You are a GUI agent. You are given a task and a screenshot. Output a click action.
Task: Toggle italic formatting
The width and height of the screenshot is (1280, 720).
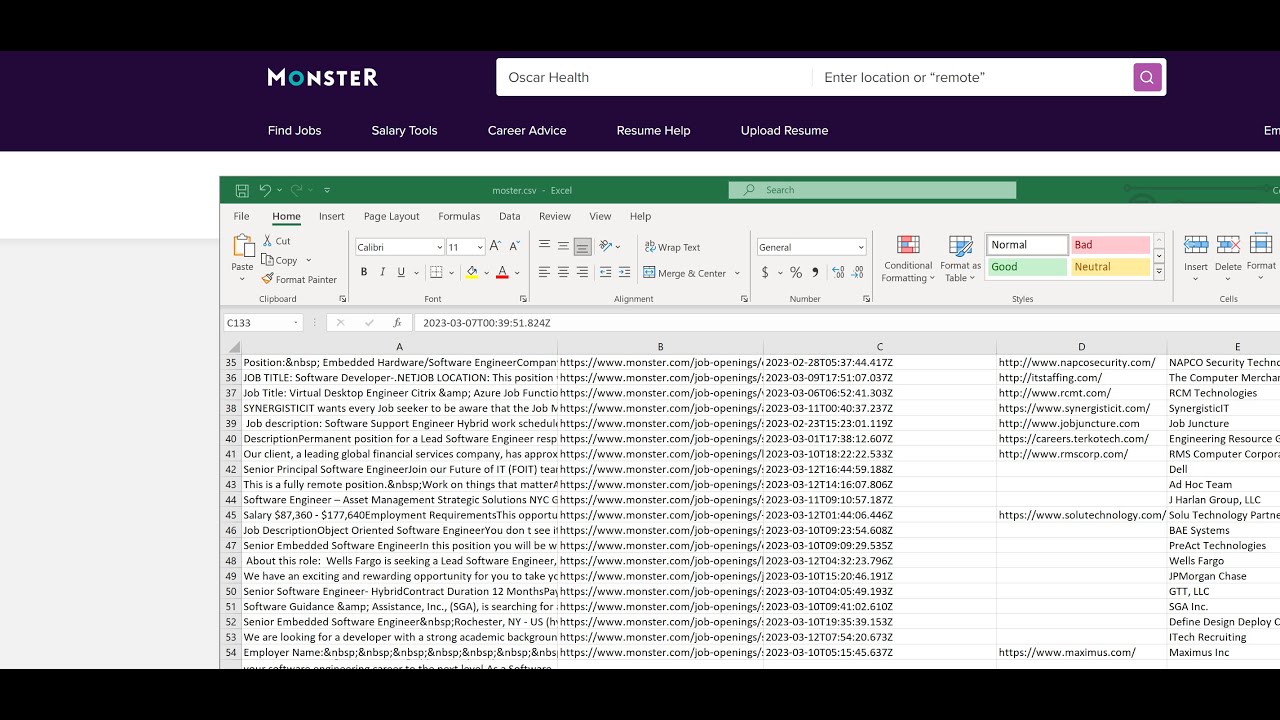pyautogui.click(x=382, y=272)
